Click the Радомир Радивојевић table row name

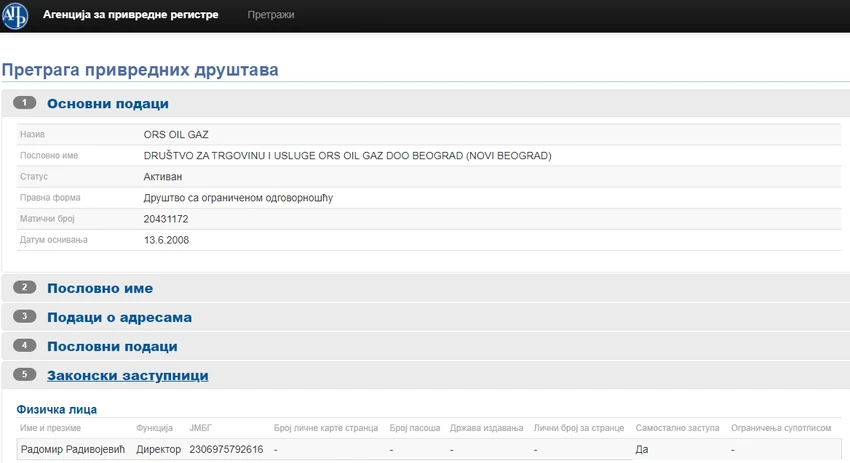[x=73, y=449]
